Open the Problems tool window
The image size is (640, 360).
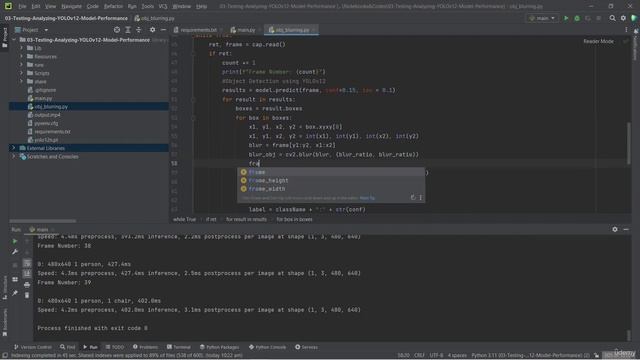click(x=145, y=347)
